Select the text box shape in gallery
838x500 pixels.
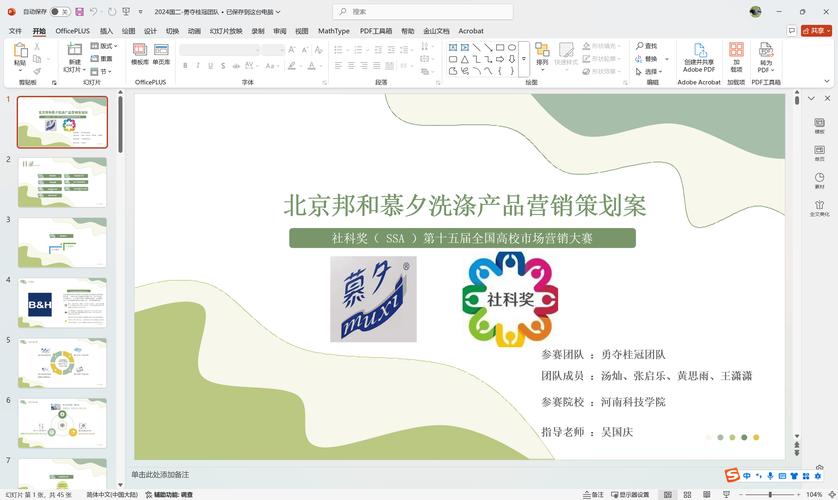[x=453, y=47]
